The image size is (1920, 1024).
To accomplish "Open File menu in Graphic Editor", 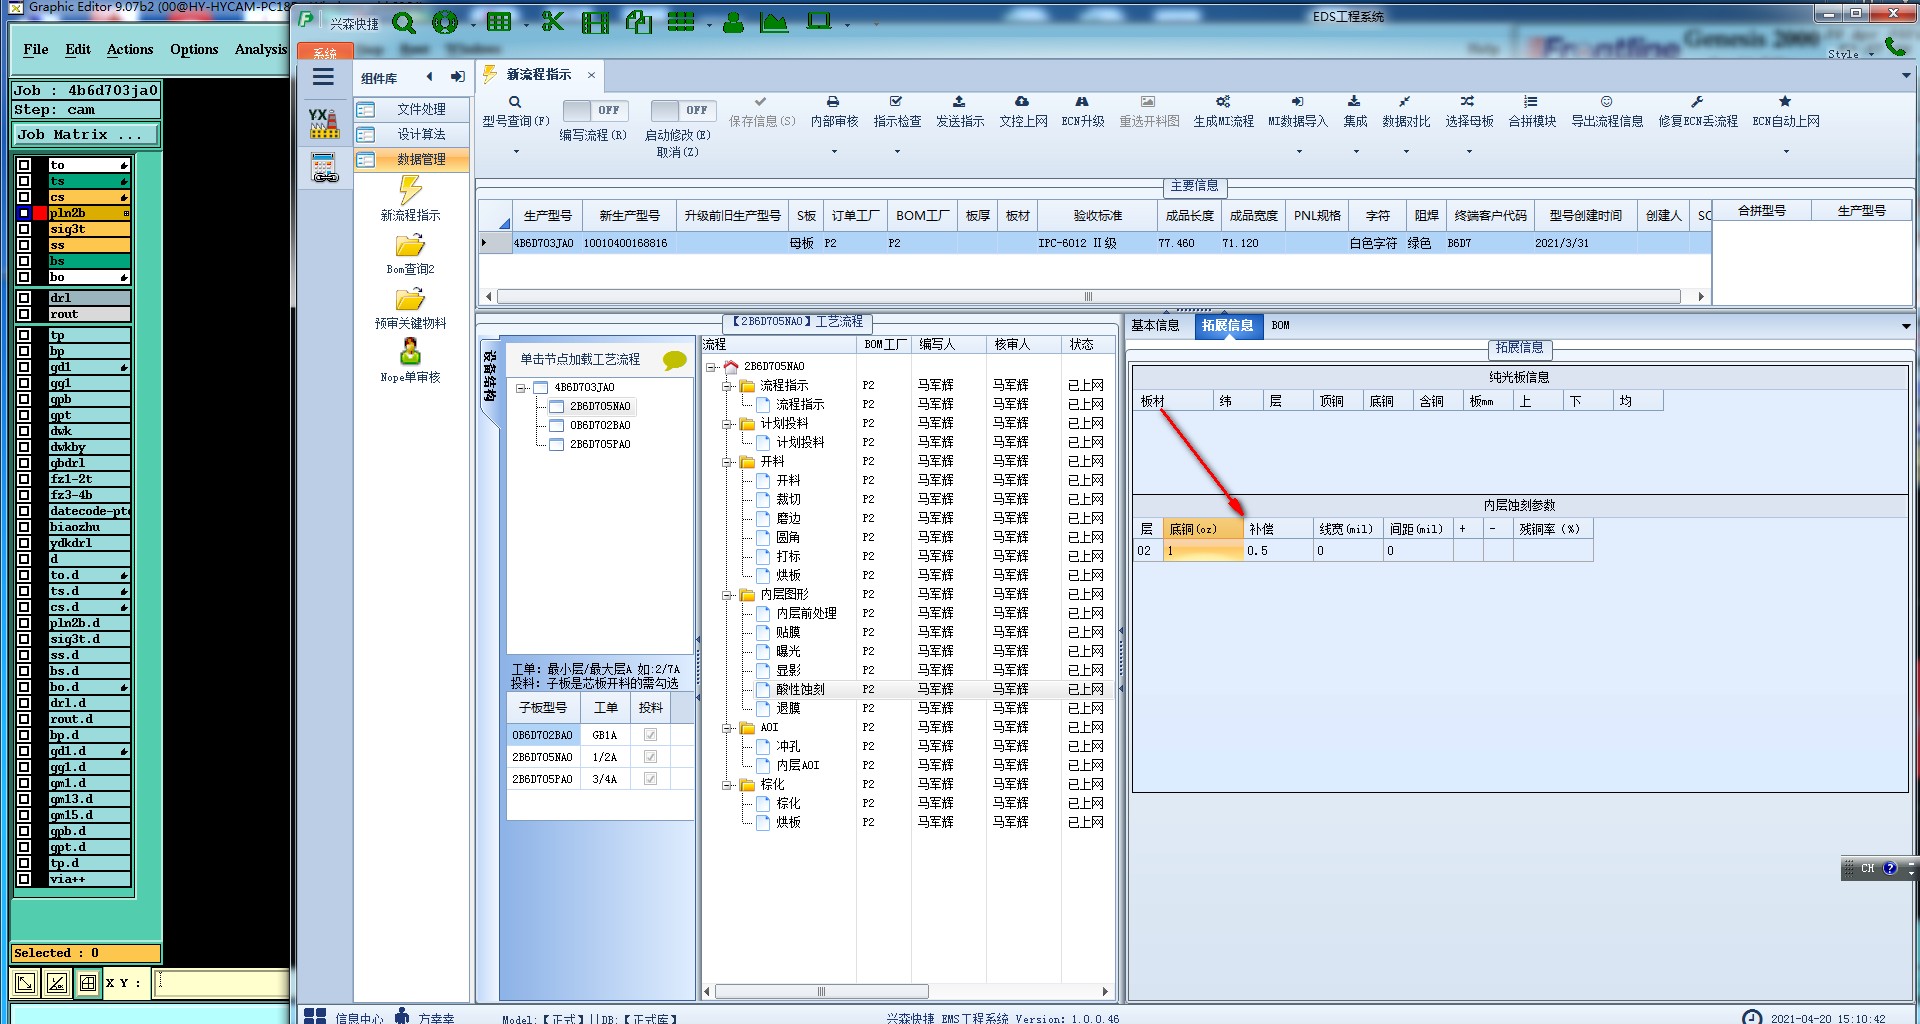I will [36, 49].
